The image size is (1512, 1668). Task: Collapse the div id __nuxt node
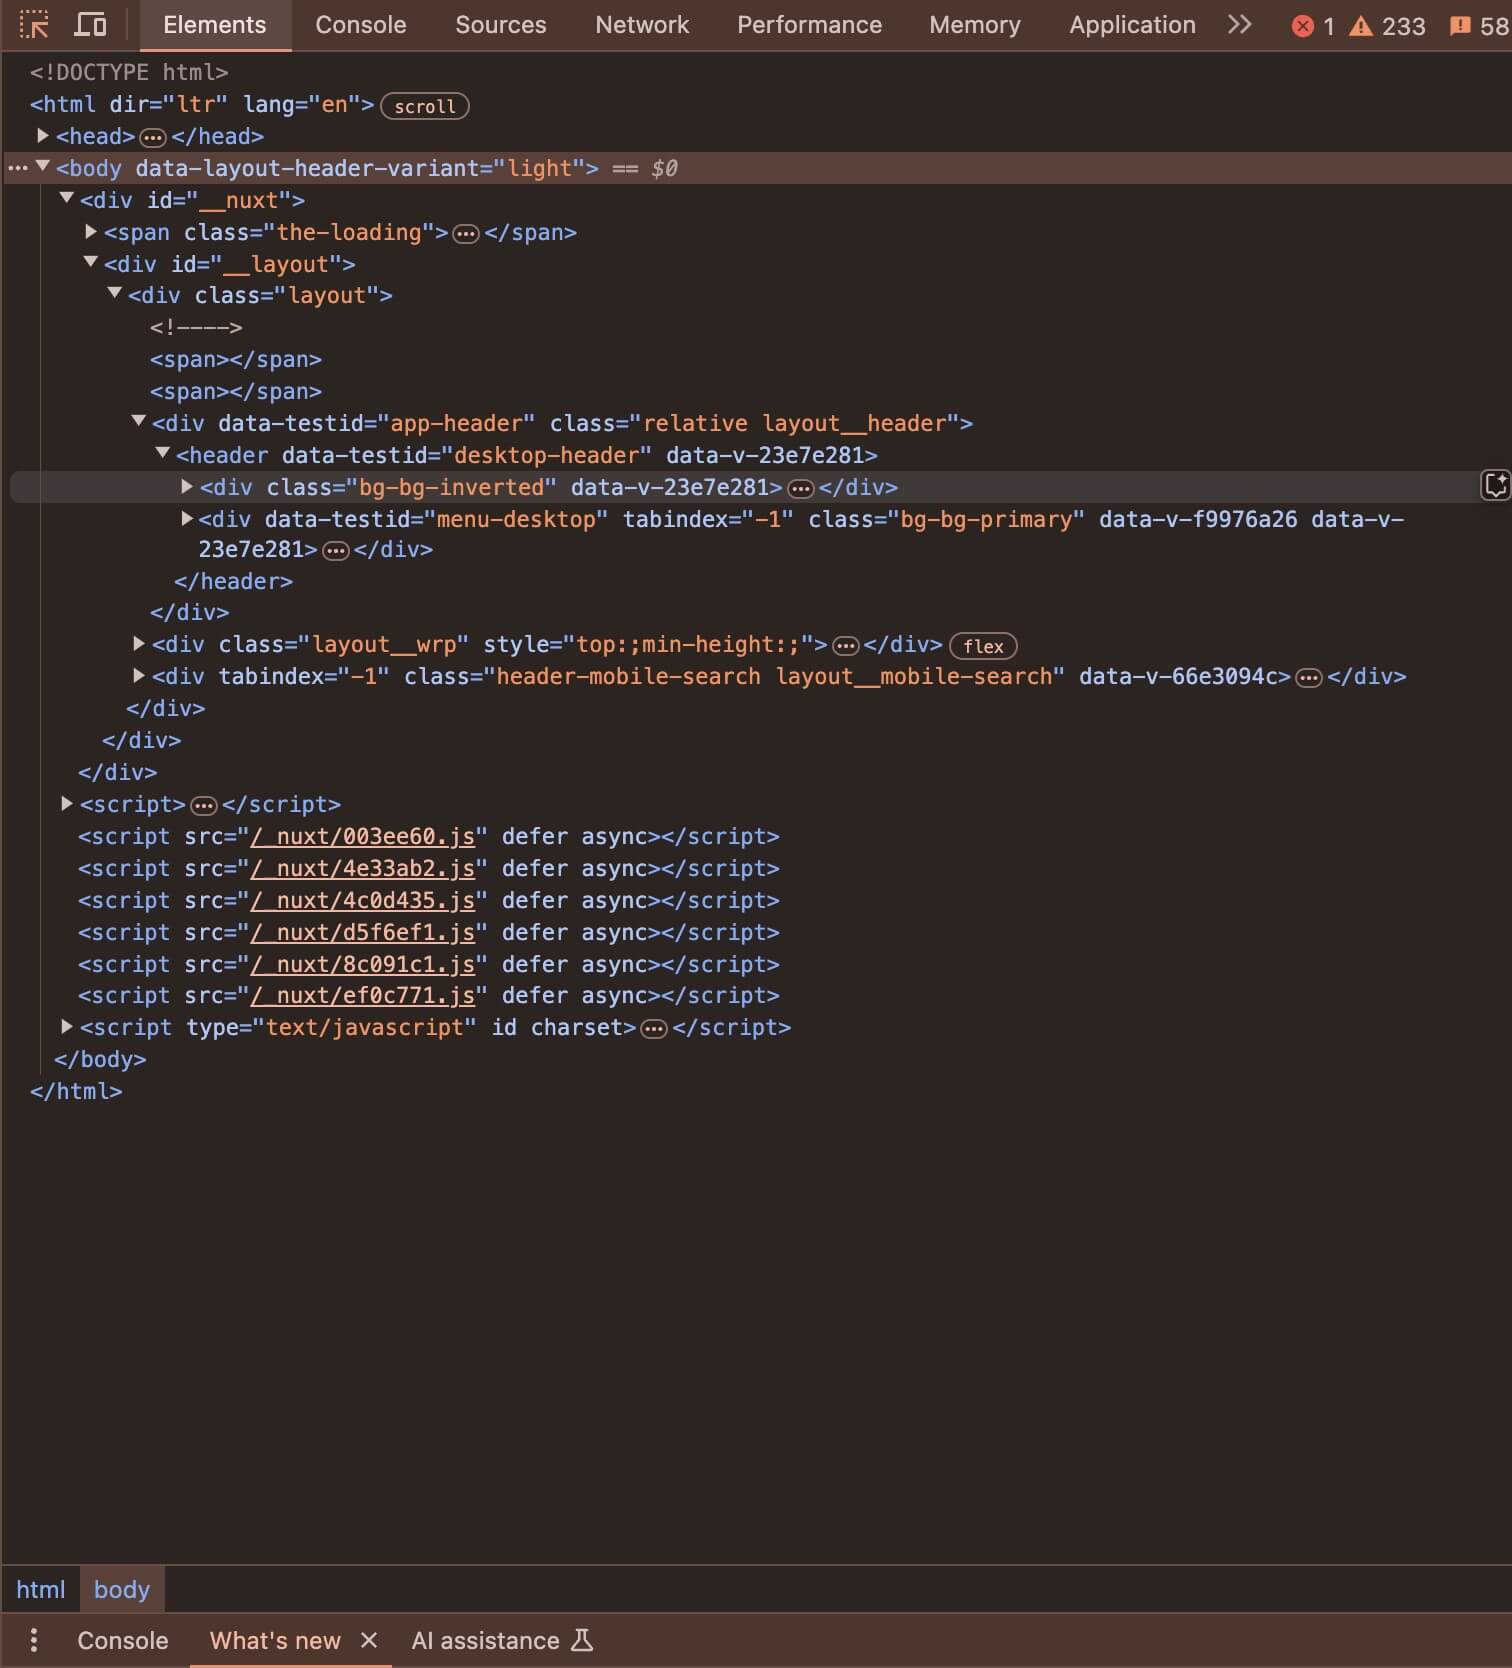[x=67, y=199]
